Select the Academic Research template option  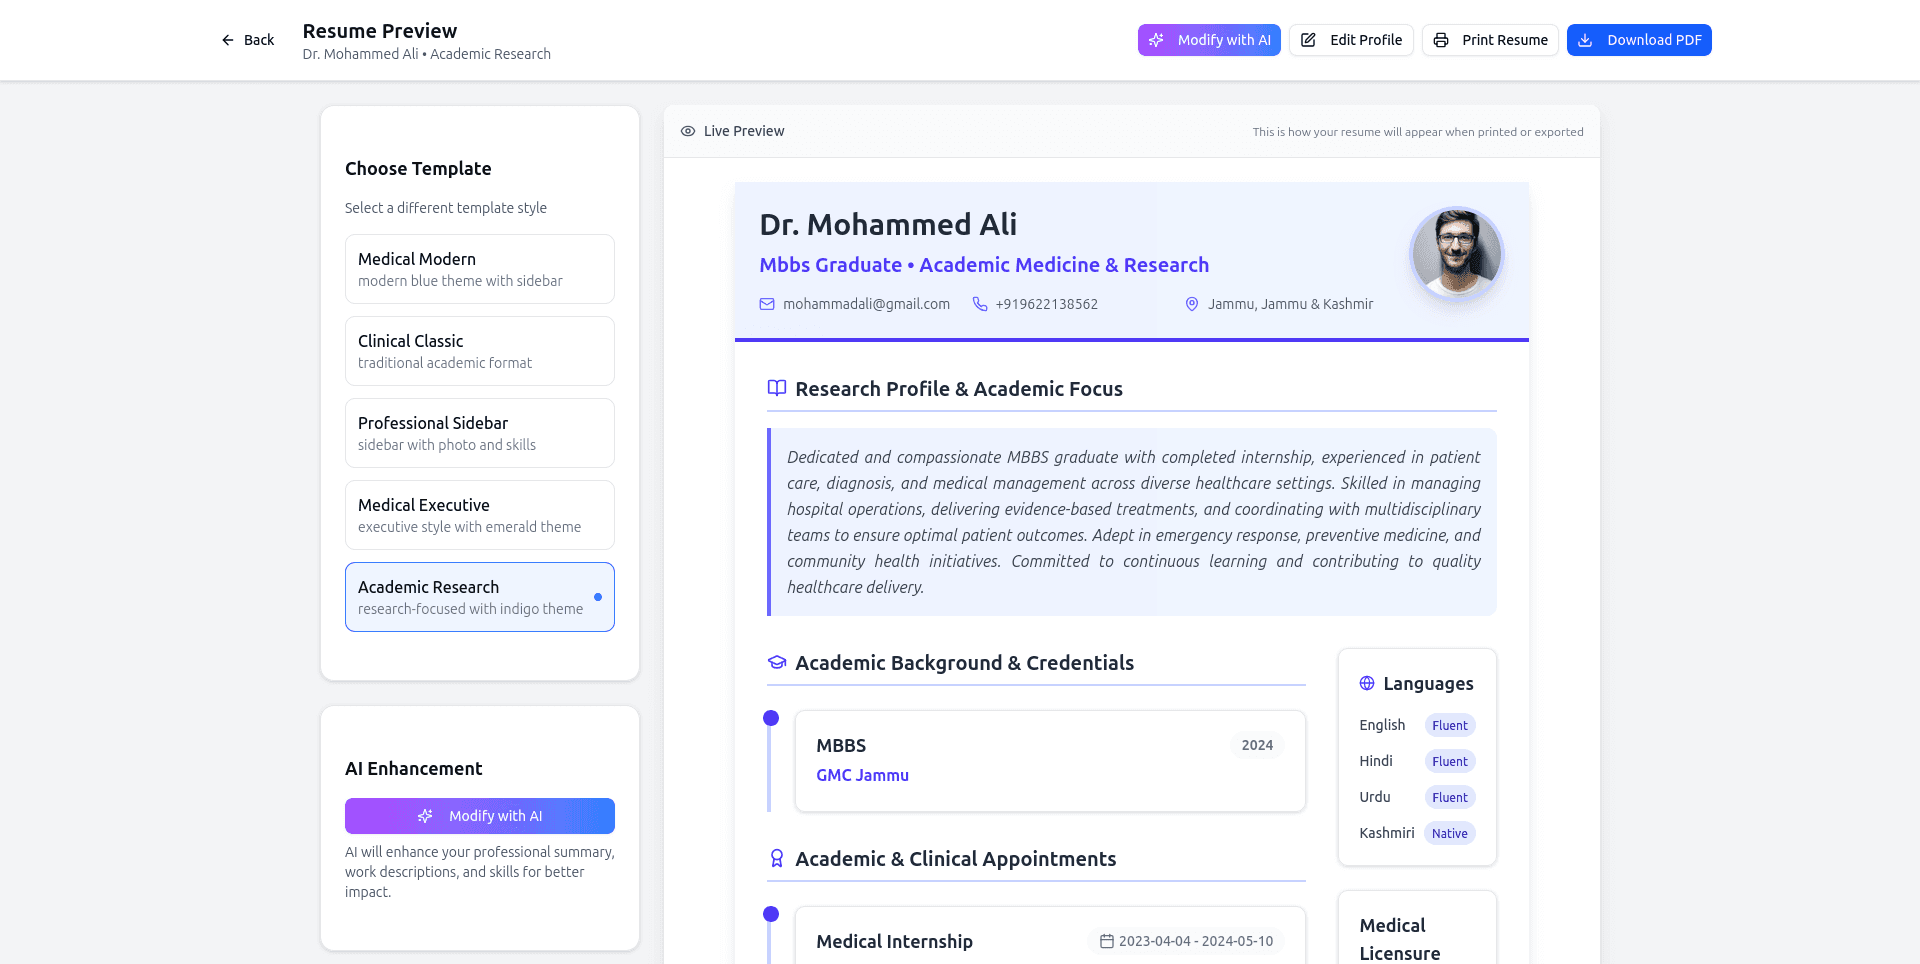[x=479, y=596]
